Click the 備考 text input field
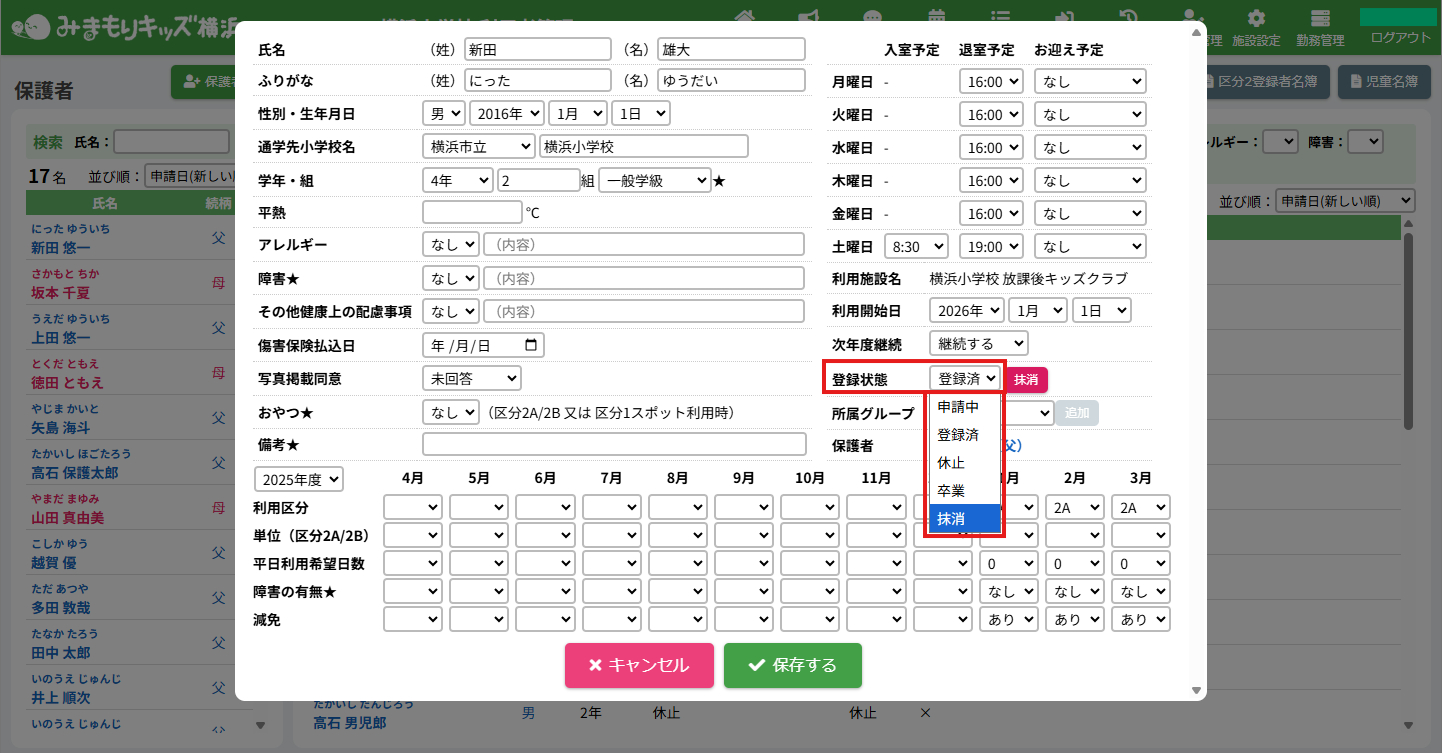1442x753 pixels. pyautogui.click(x=614, y=444)
